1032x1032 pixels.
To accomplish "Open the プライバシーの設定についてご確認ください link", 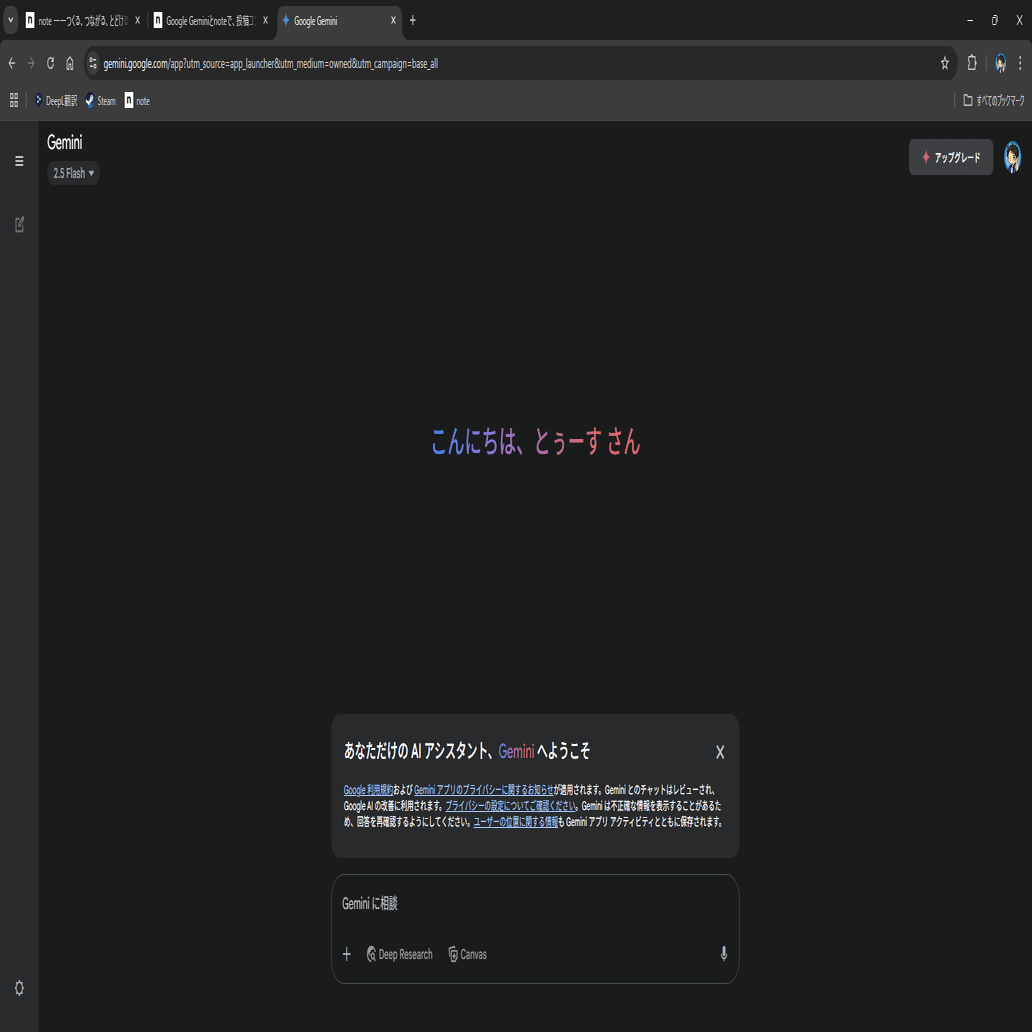I will click(x=511, y=806).
